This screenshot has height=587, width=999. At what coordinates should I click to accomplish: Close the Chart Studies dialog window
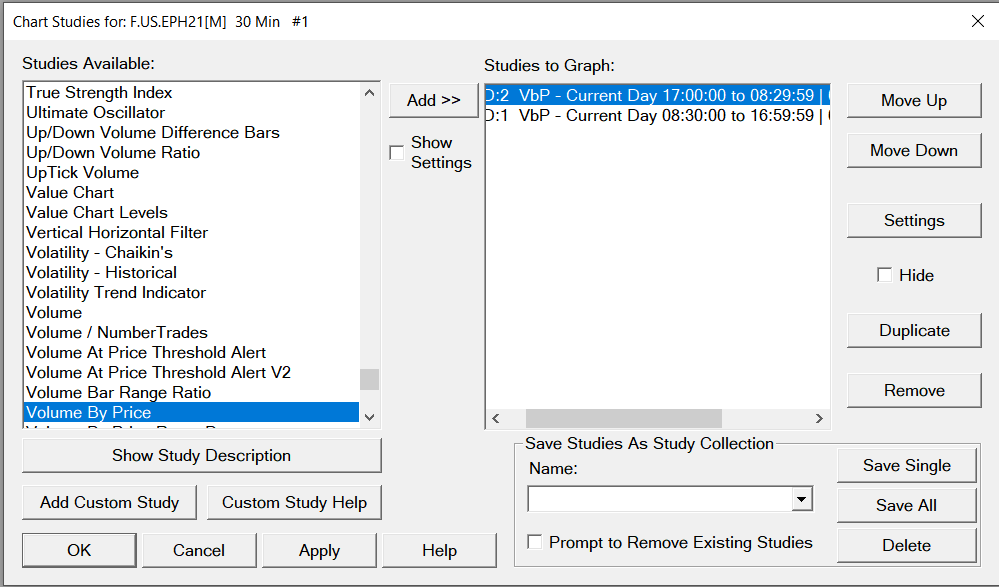(977, 21)
